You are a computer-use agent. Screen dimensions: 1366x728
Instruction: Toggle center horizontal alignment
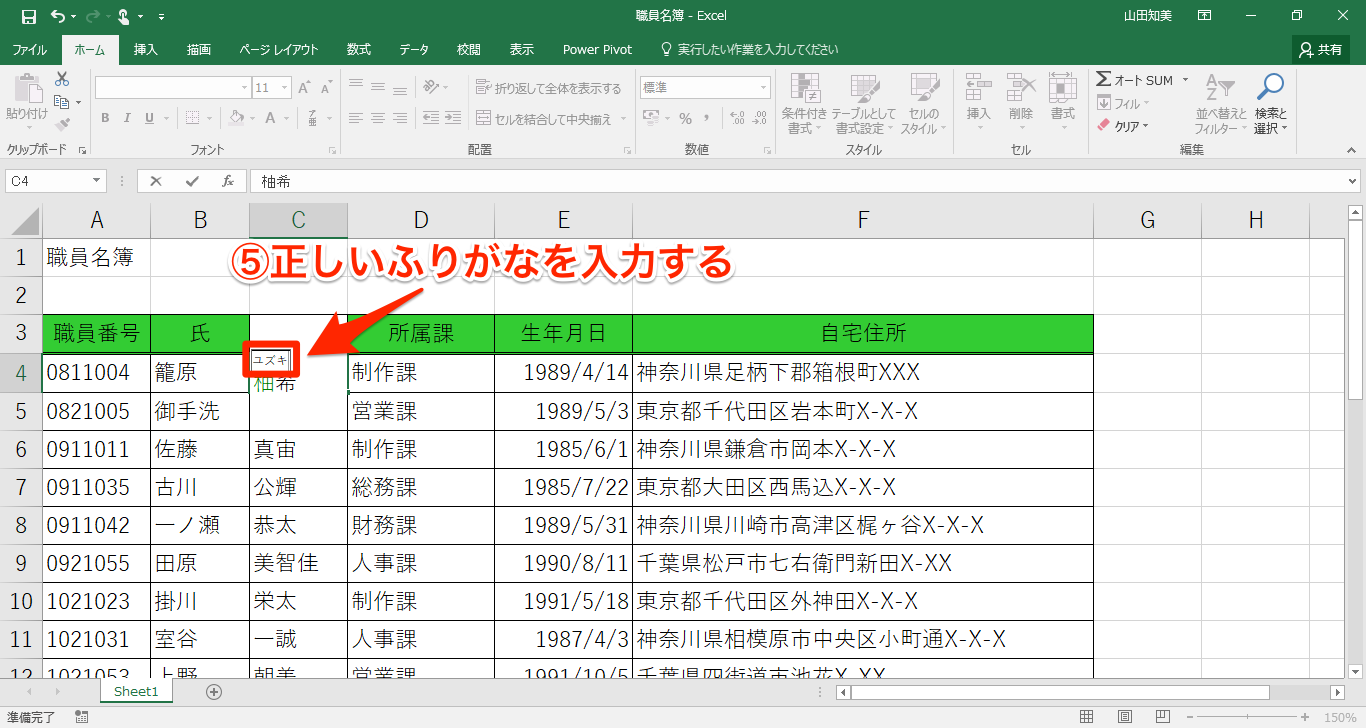pos(378,118)
